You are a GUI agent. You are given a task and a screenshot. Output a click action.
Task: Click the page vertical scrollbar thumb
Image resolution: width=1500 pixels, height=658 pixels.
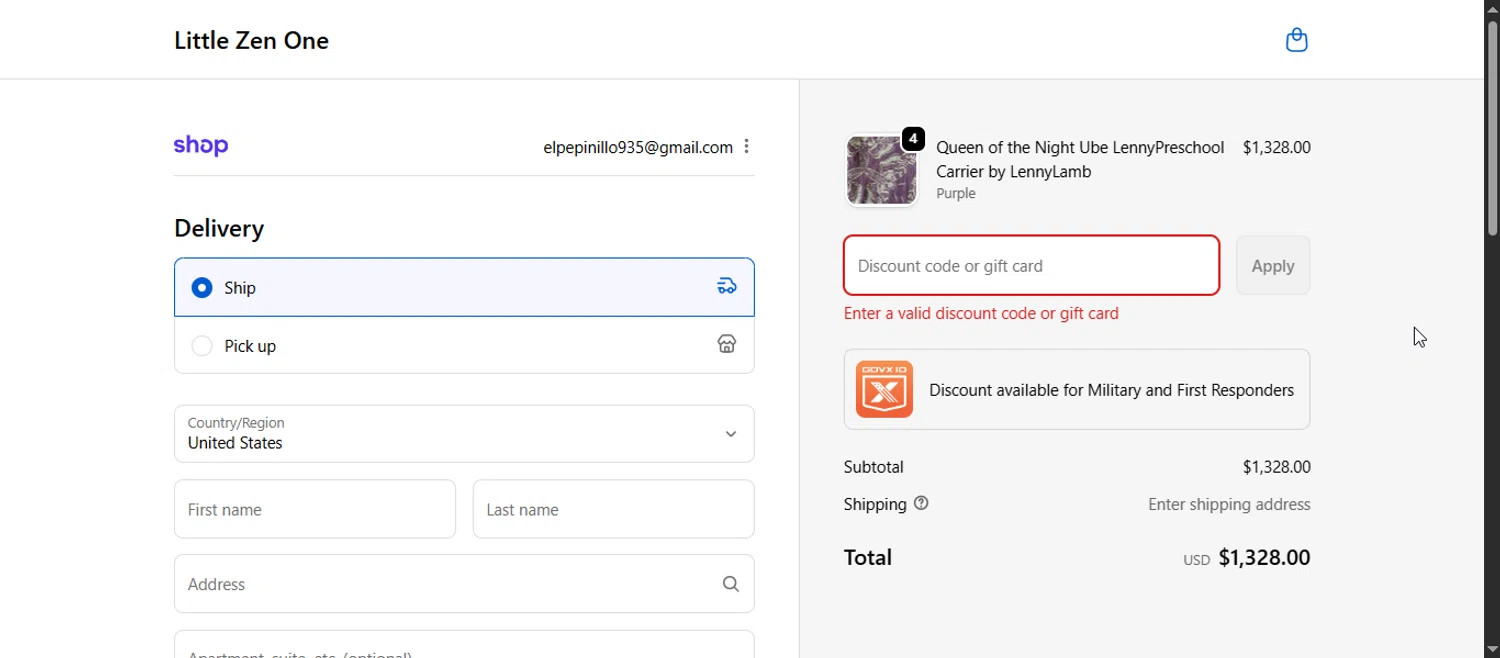pos(1492,127)
